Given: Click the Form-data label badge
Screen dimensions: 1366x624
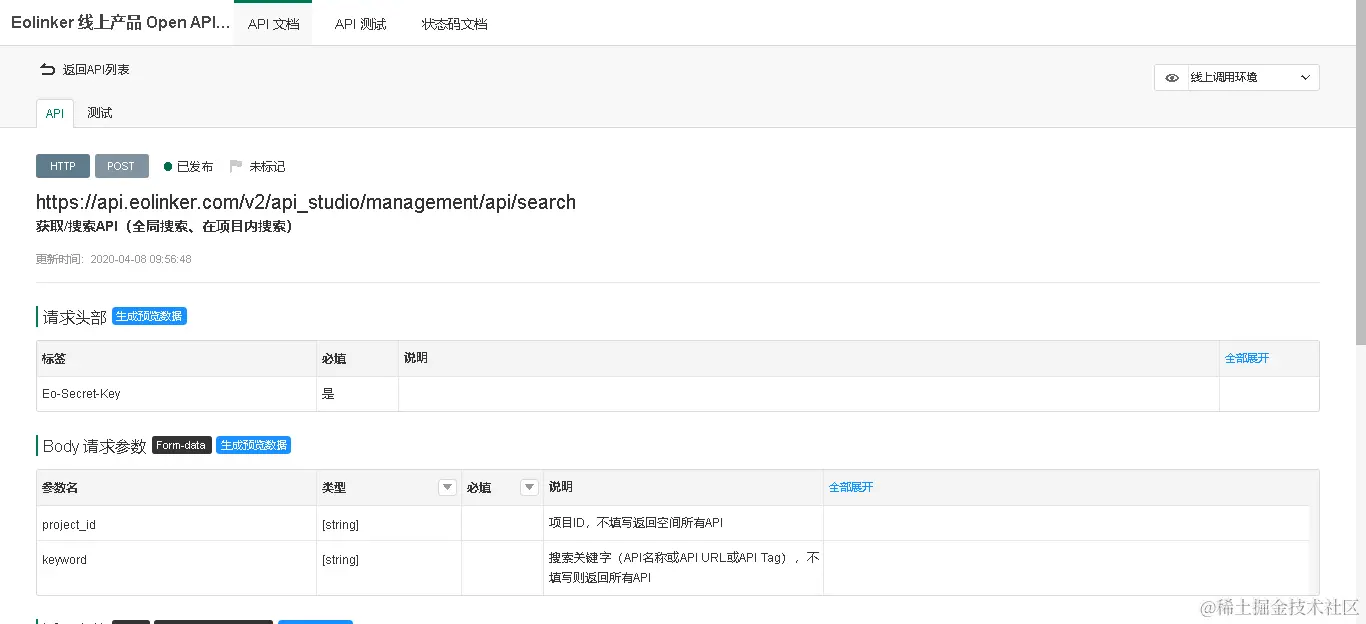Looking at the screenshot, I should coord(182,445).
